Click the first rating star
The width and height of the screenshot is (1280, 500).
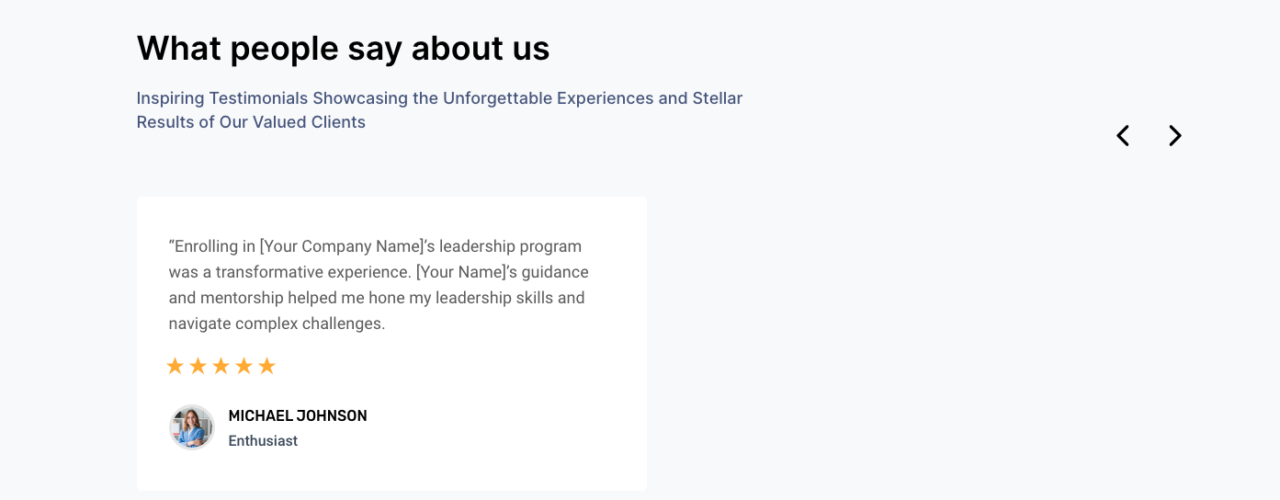[175, 366]
